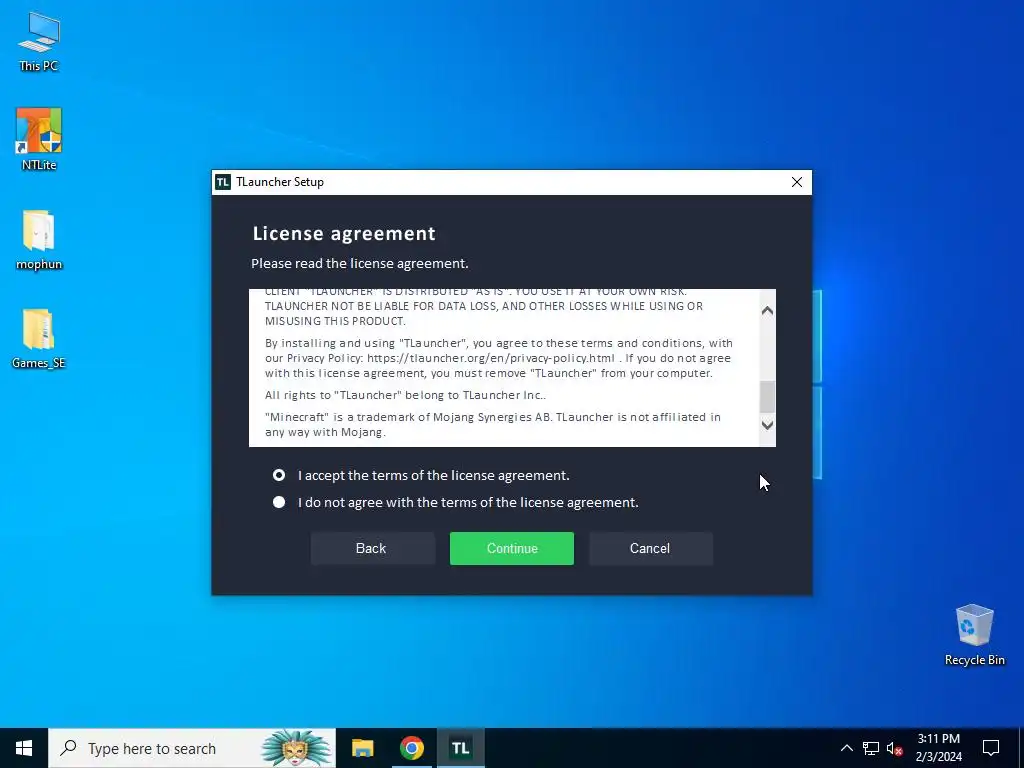The height and width of the screenshot is (768, 1024).
Task: Click the carnival mask search highlight icon
Action: pyautogui.click(x=296, y=748)
